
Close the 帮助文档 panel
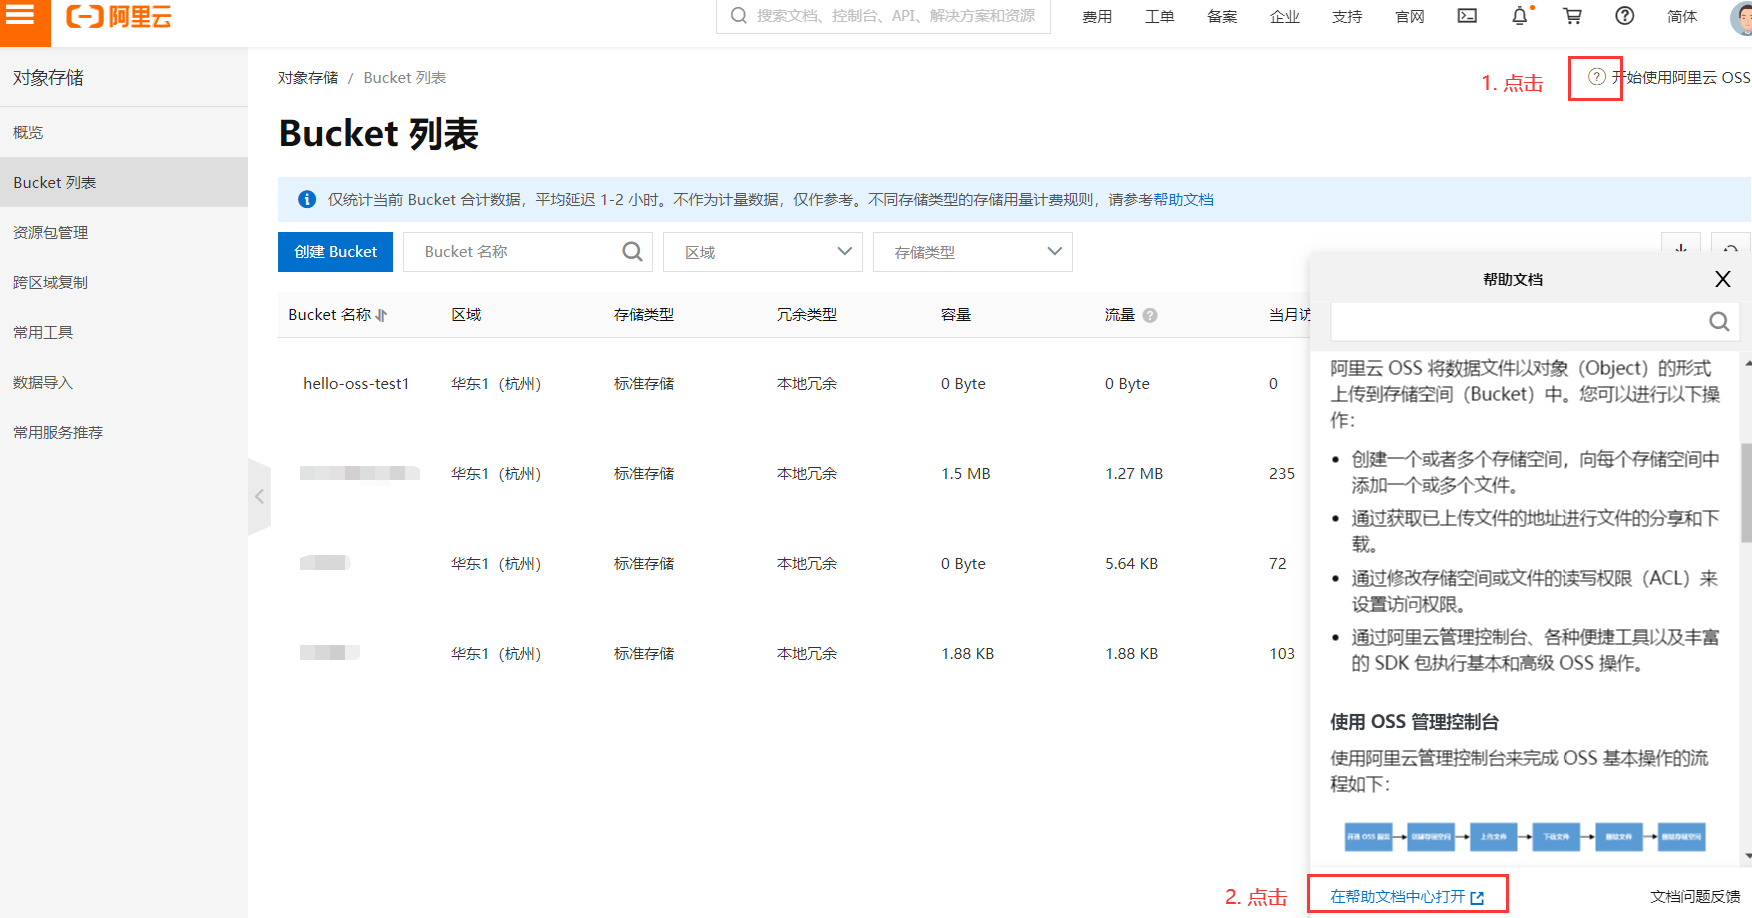coord(1723,279)
